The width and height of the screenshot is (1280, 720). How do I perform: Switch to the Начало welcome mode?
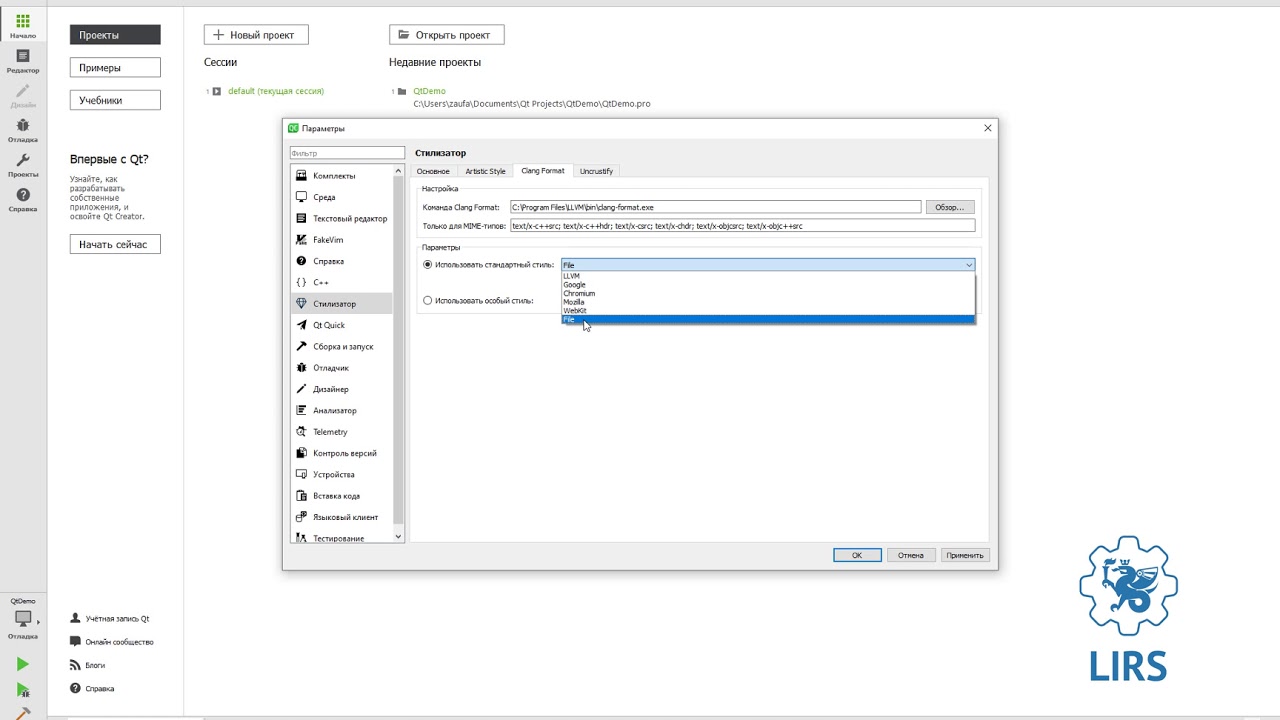22,26
